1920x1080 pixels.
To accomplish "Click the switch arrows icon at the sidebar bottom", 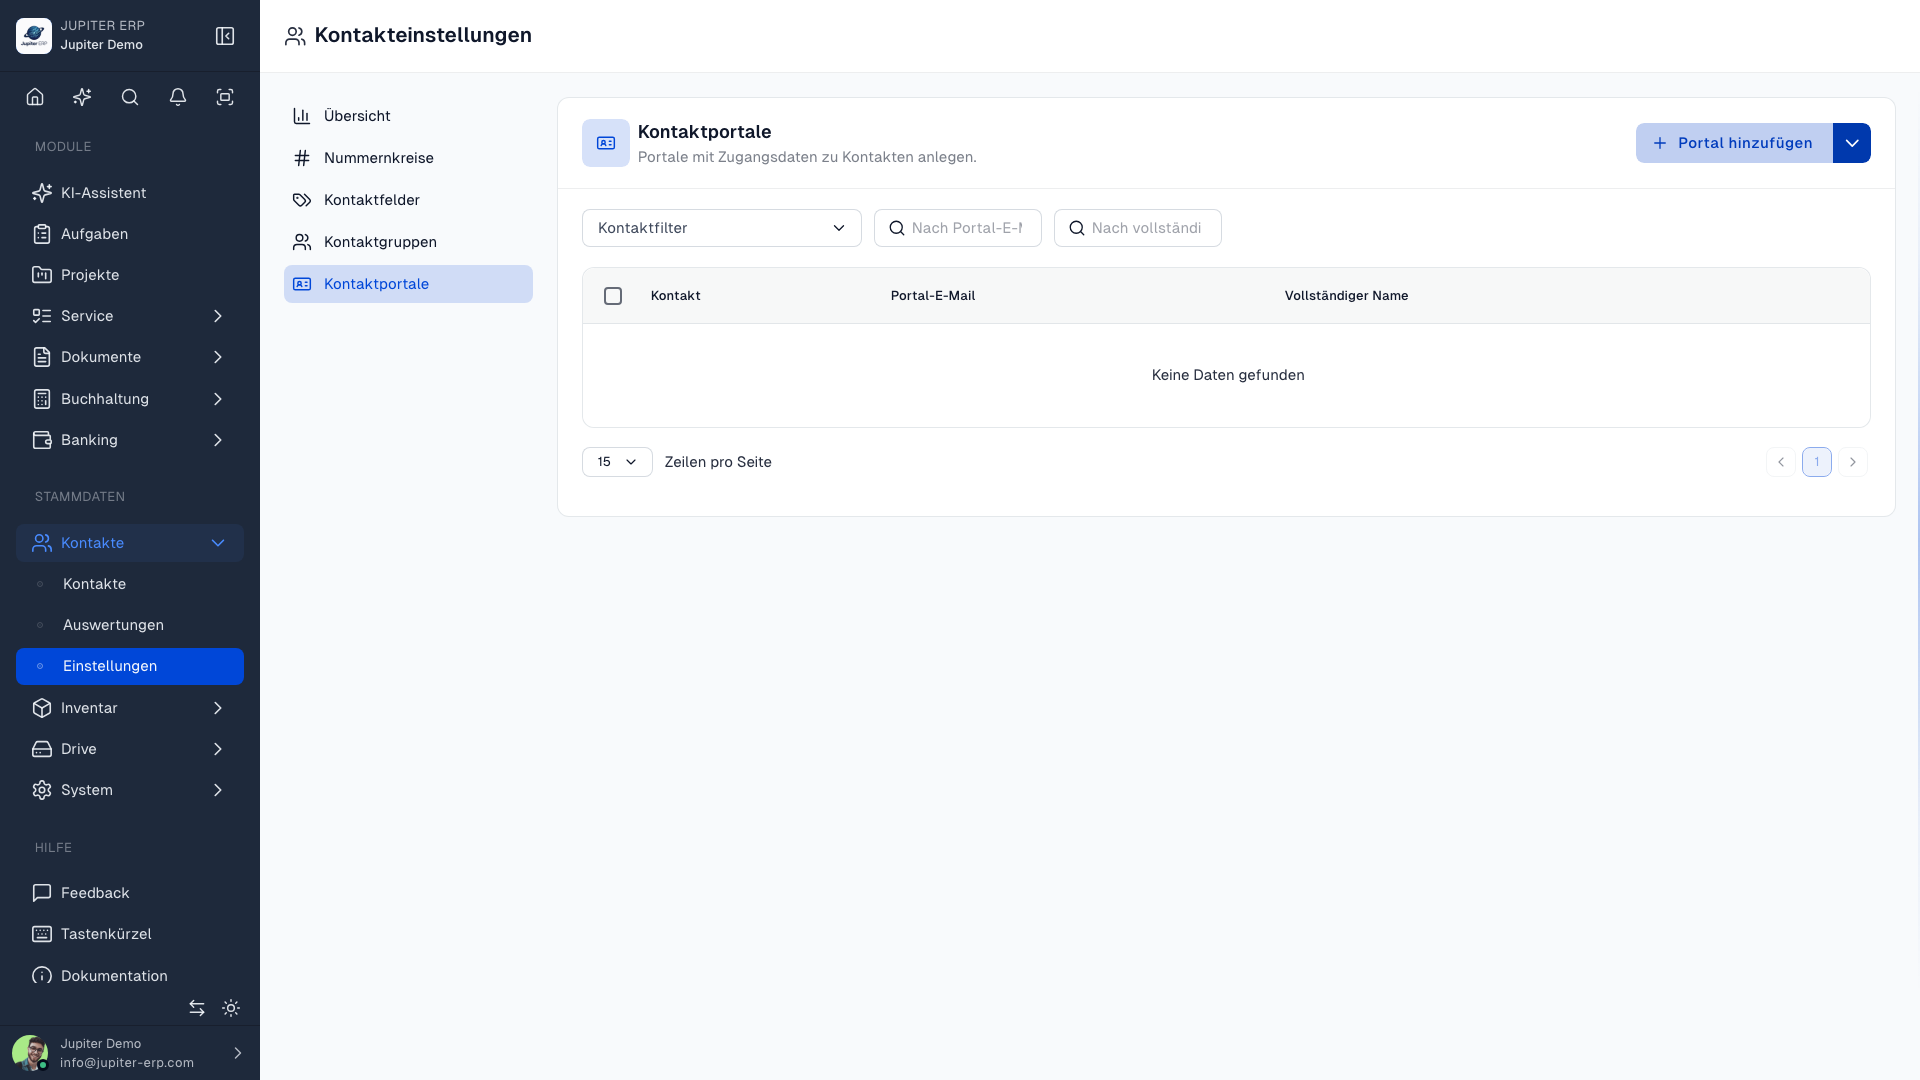I will point(197,1008).
